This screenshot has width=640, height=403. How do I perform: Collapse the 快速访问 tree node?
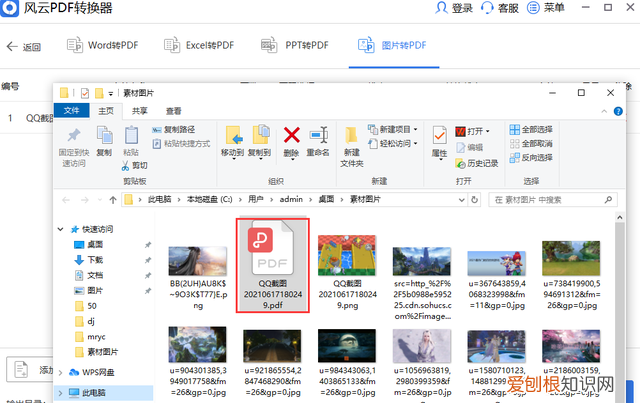pos(60,229)
